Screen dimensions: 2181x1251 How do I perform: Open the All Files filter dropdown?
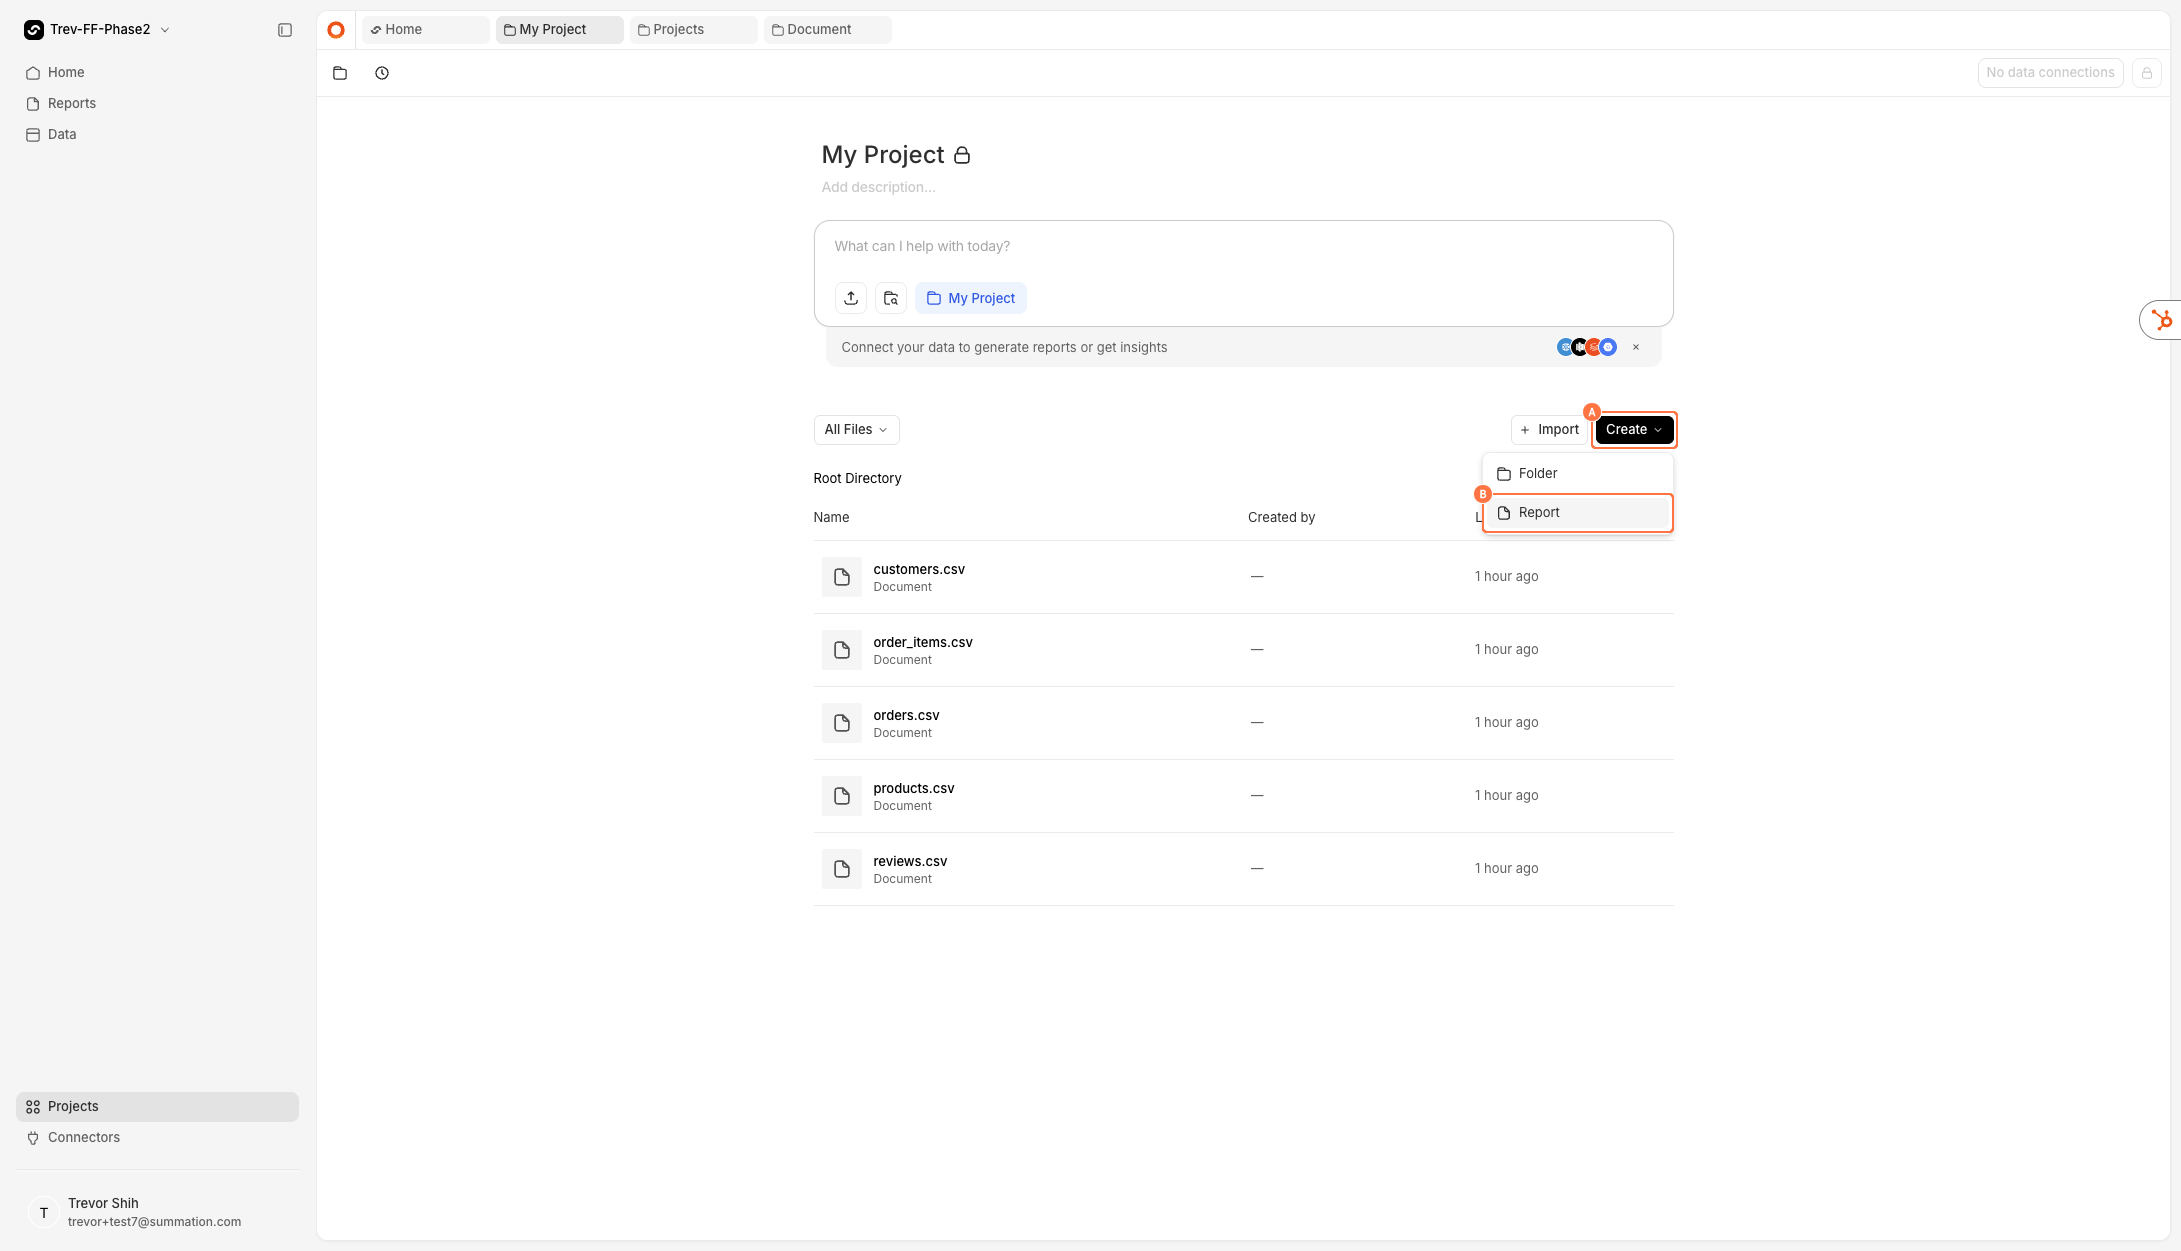tap(857, 430)
